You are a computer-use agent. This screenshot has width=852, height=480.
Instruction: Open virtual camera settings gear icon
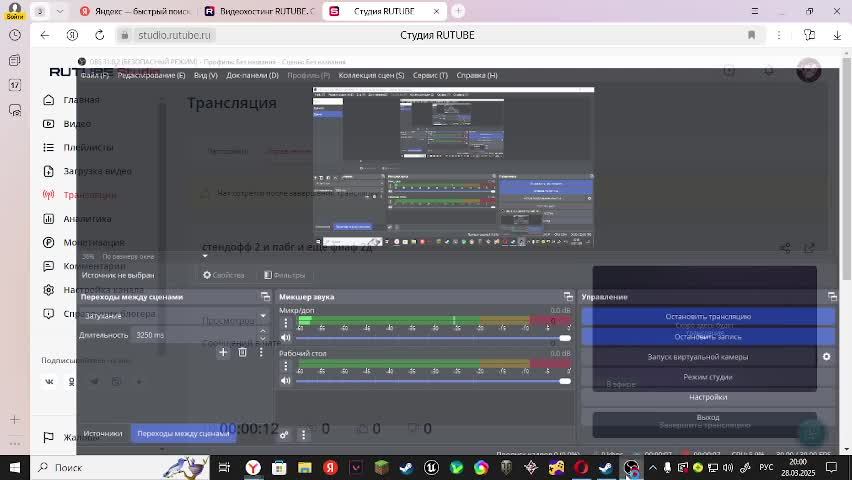point(826,357)
